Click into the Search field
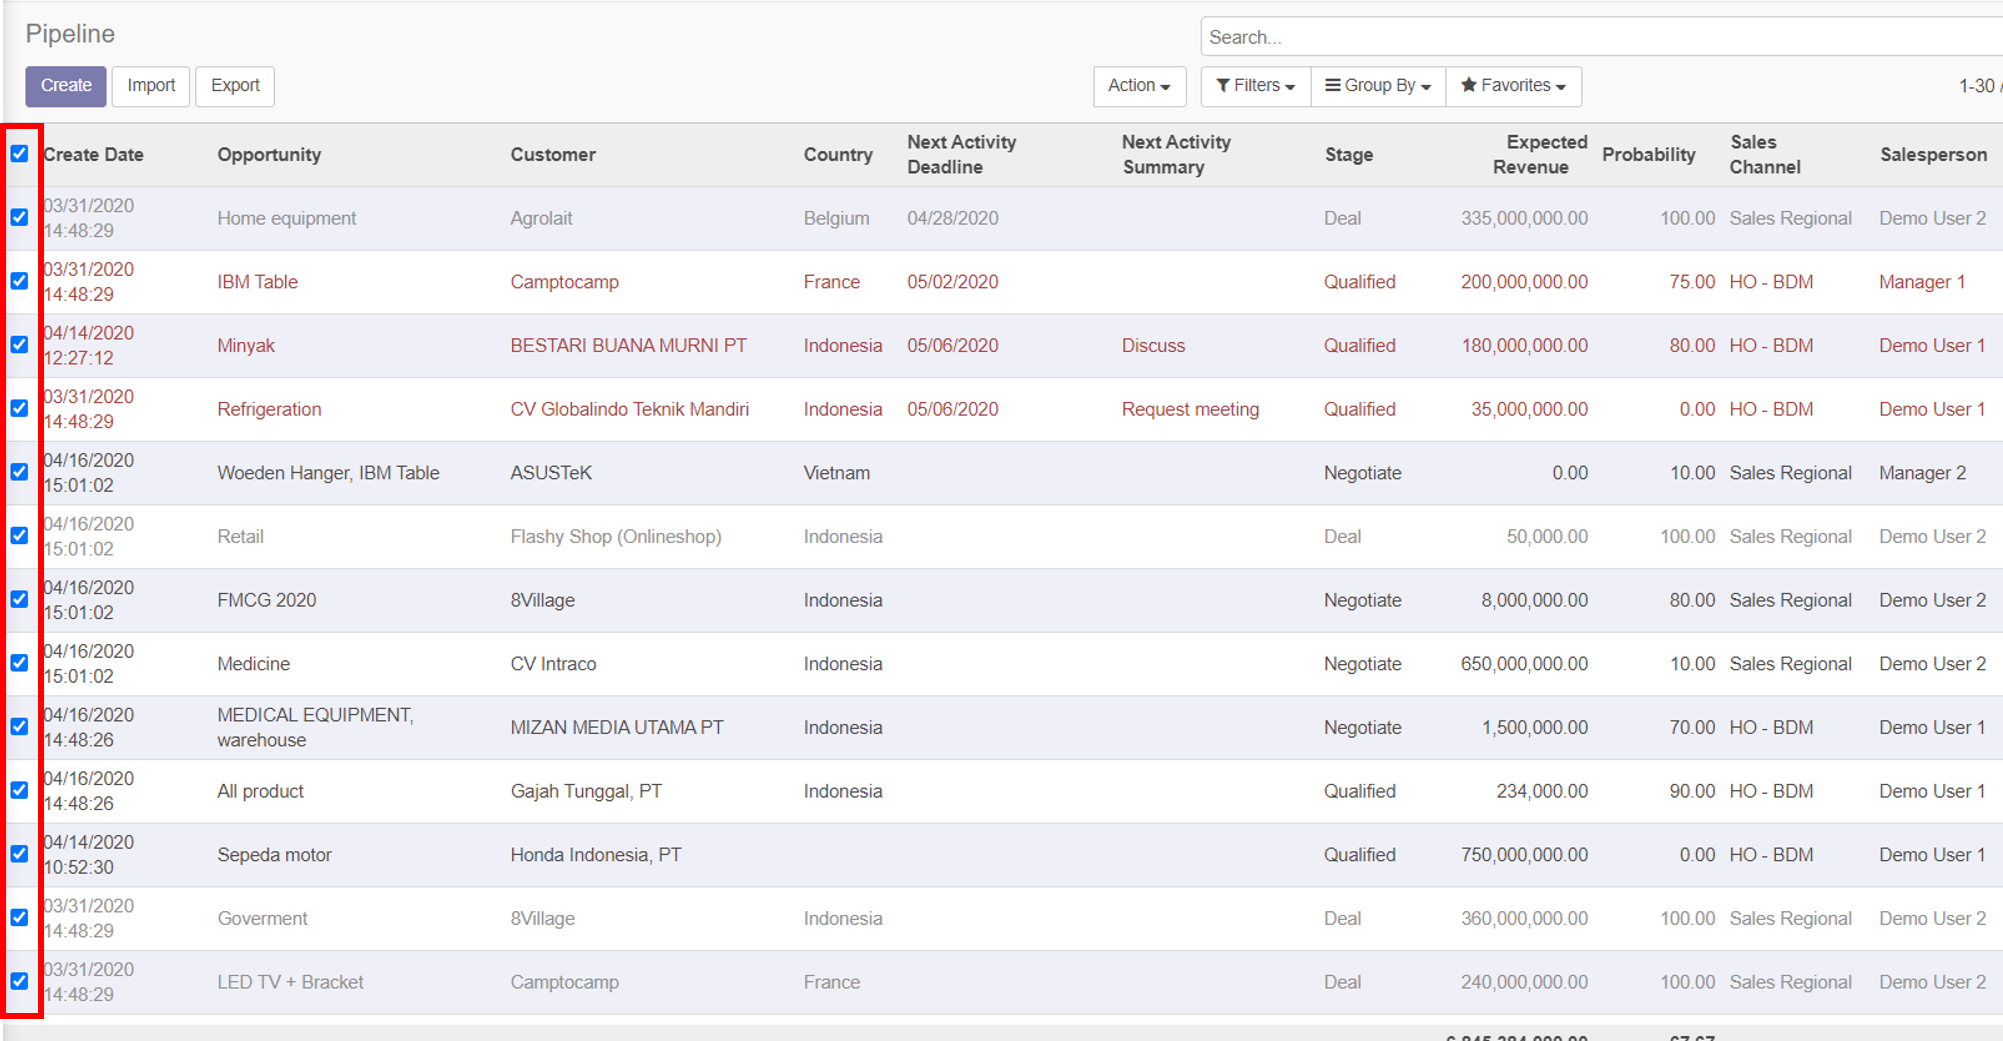2003x1041 pixels. 1600,37
